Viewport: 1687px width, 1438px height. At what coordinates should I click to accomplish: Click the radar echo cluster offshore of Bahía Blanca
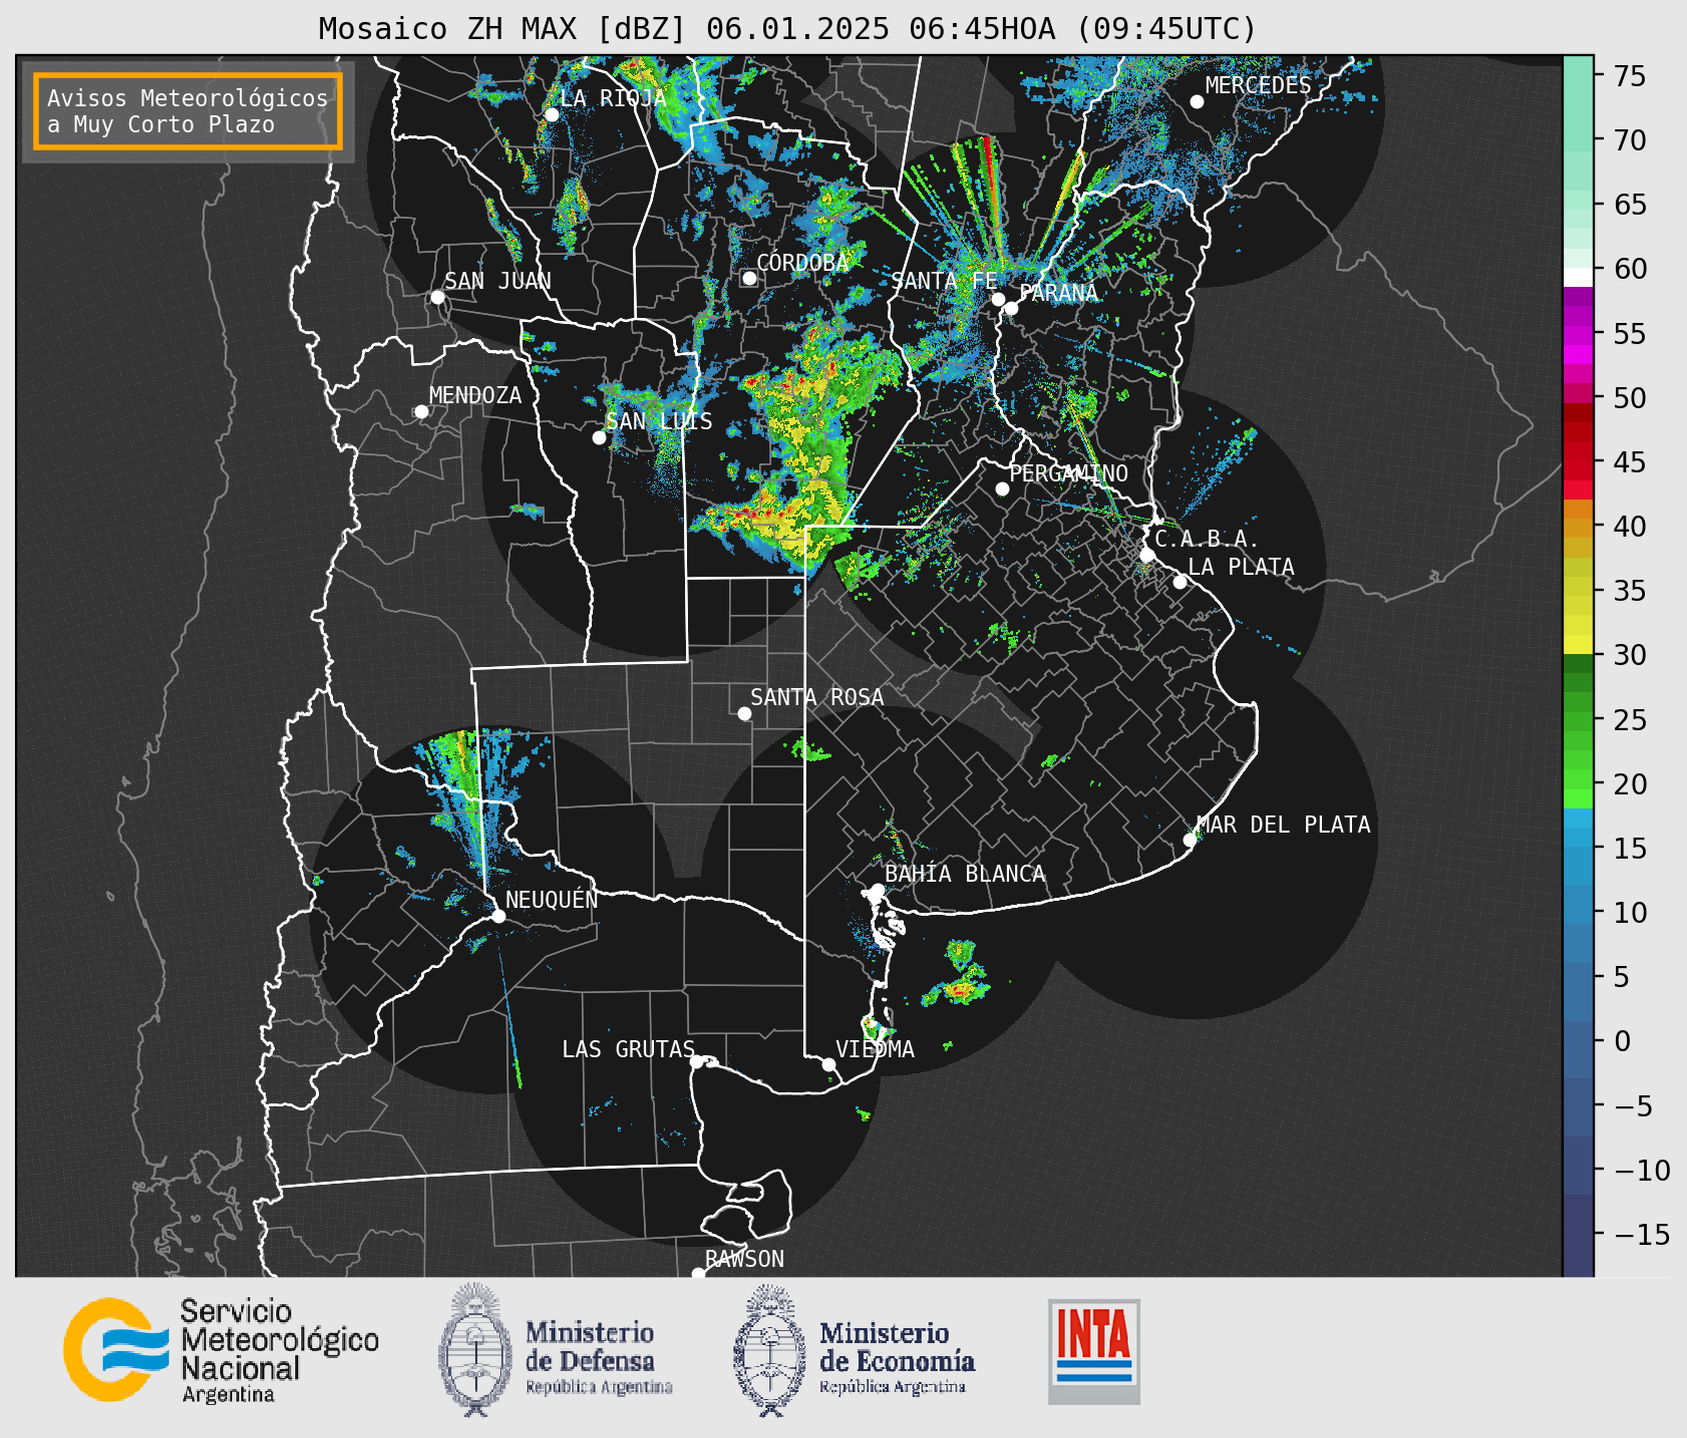coord(958,974)
